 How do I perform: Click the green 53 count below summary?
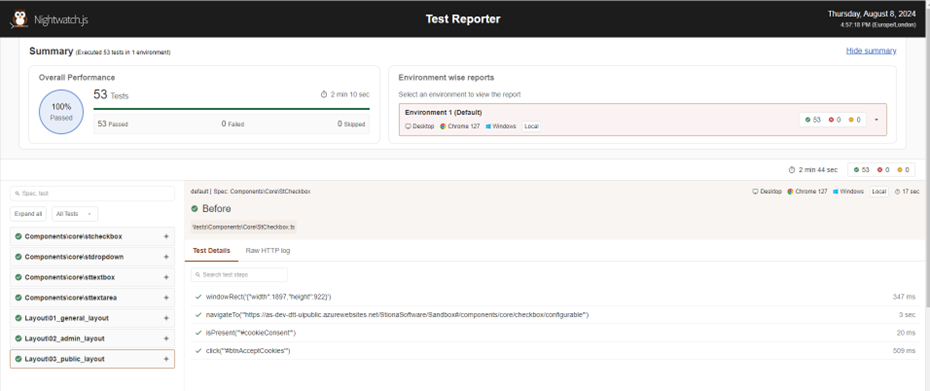point(861,170)
